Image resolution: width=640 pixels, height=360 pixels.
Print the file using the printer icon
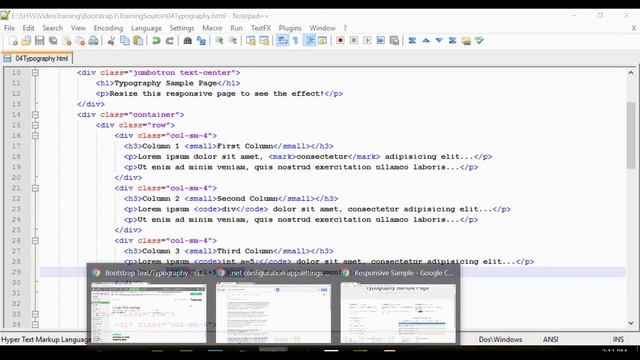[93, 41]
